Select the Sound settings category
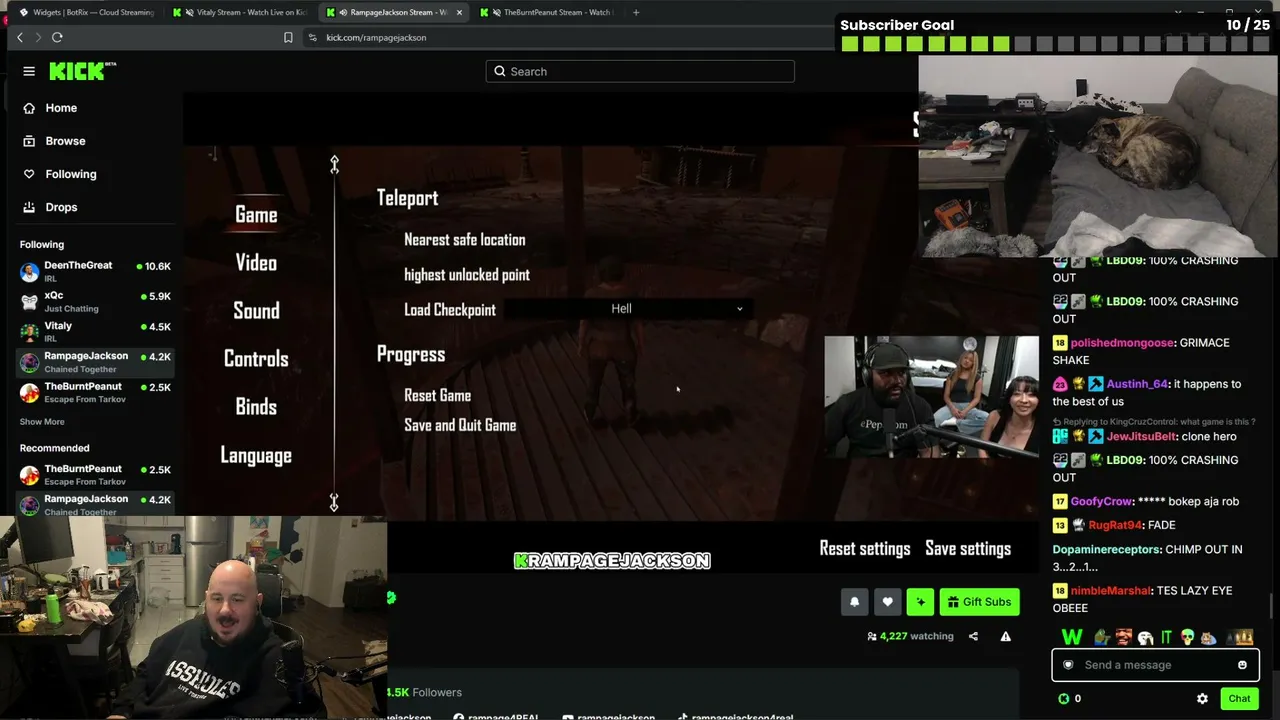This screenshot has height=720, width=1280. tap(256, 311)
